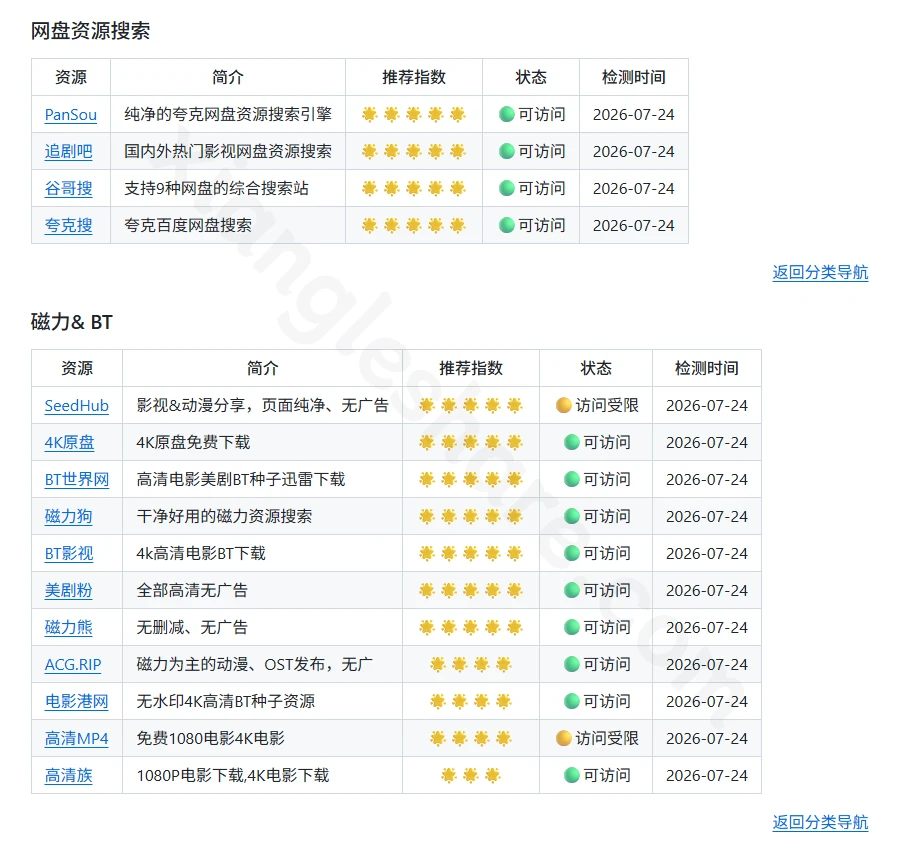Select text 无删减、无广告

click(192, 627)
